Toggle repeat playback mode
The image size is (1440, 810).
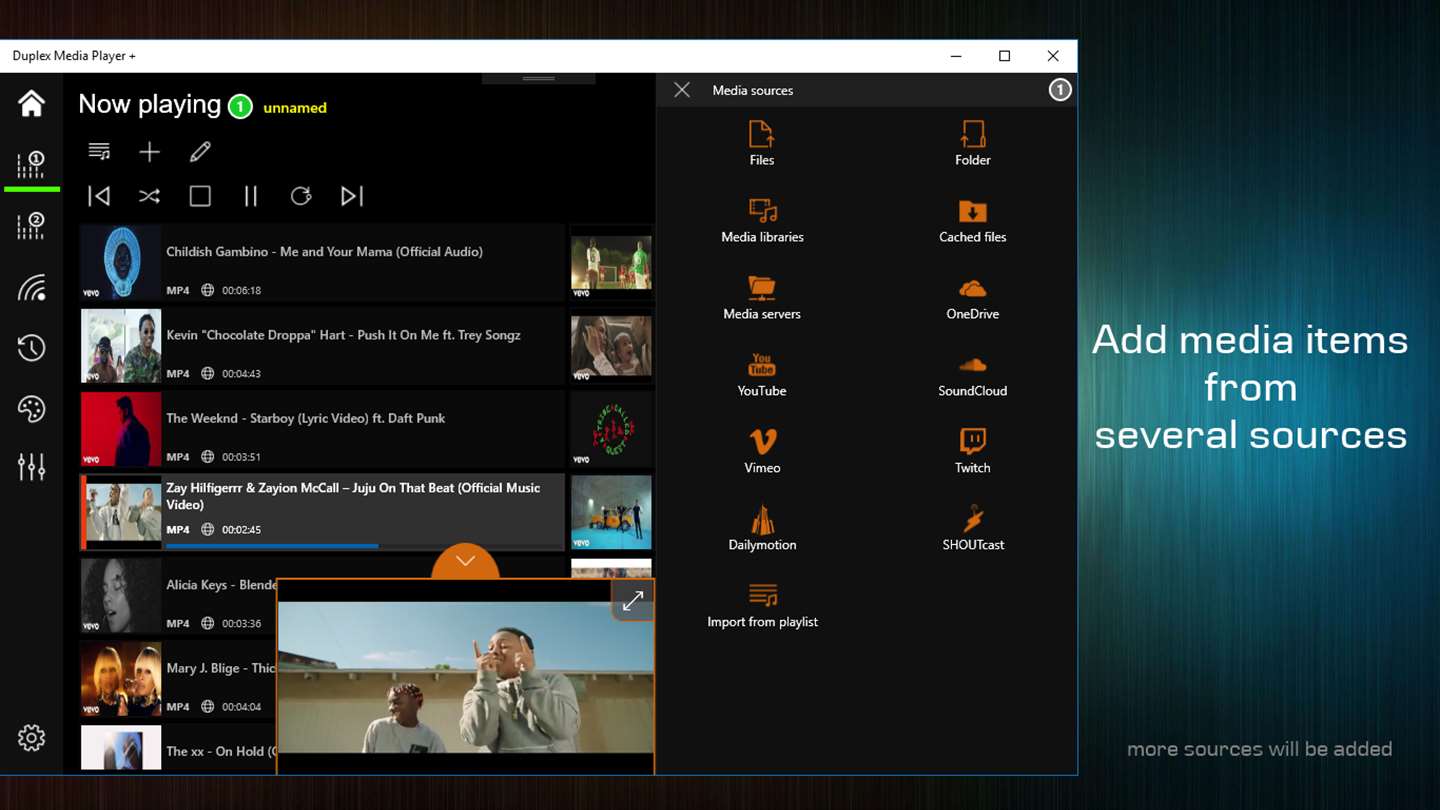tap(301, 196)
